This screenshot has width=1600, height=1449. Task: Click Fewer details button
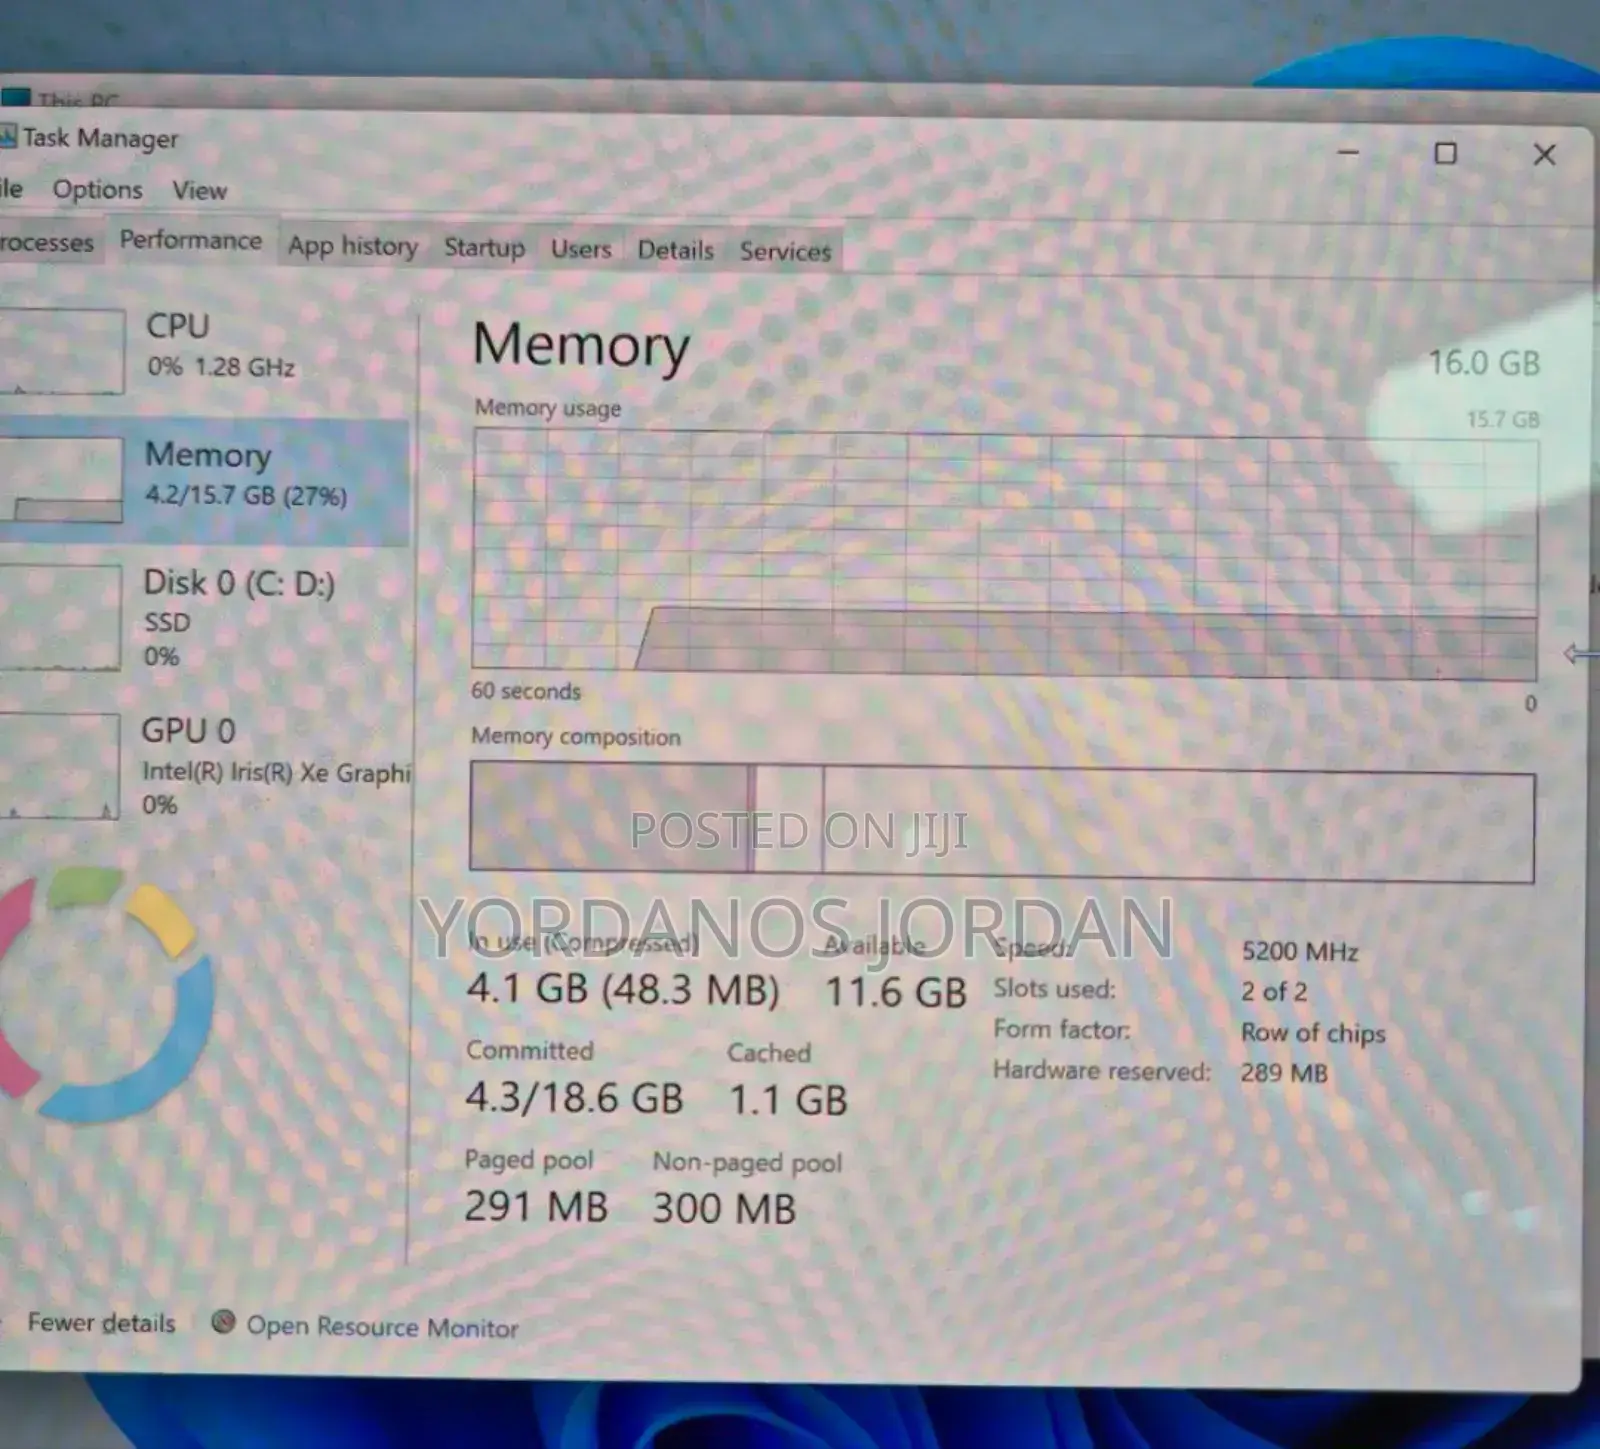[101, 1323]
